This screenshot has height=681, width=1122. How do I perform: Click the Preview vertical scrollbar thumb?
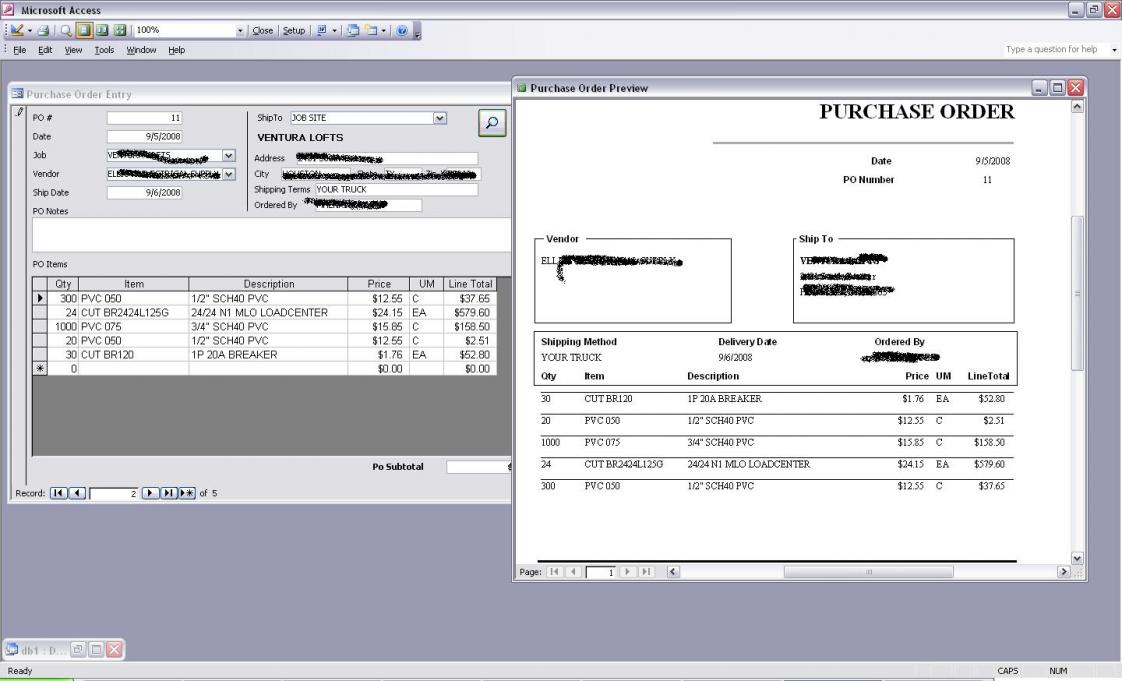[x=1077, y=293]
